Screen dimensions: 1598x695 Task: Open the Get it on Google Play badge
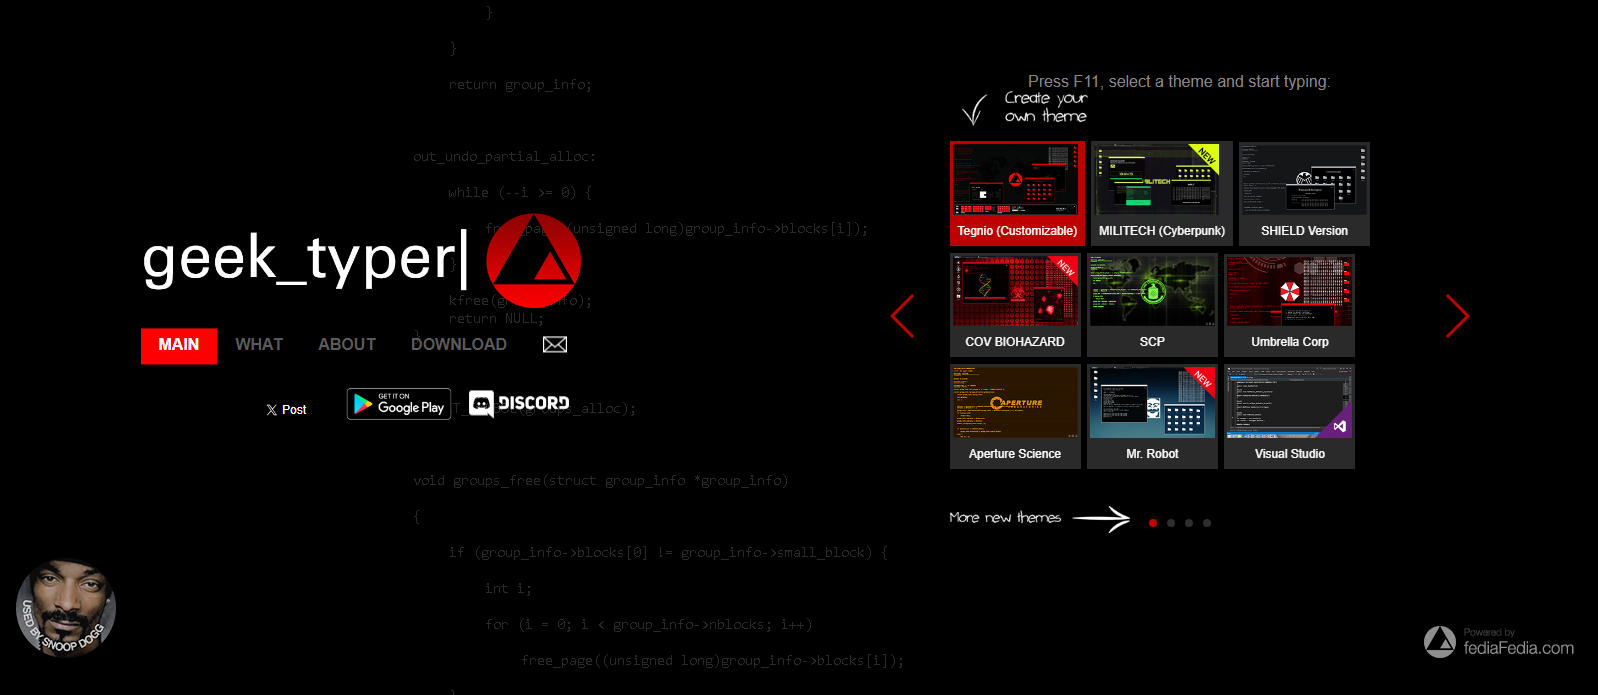(399, 404)
